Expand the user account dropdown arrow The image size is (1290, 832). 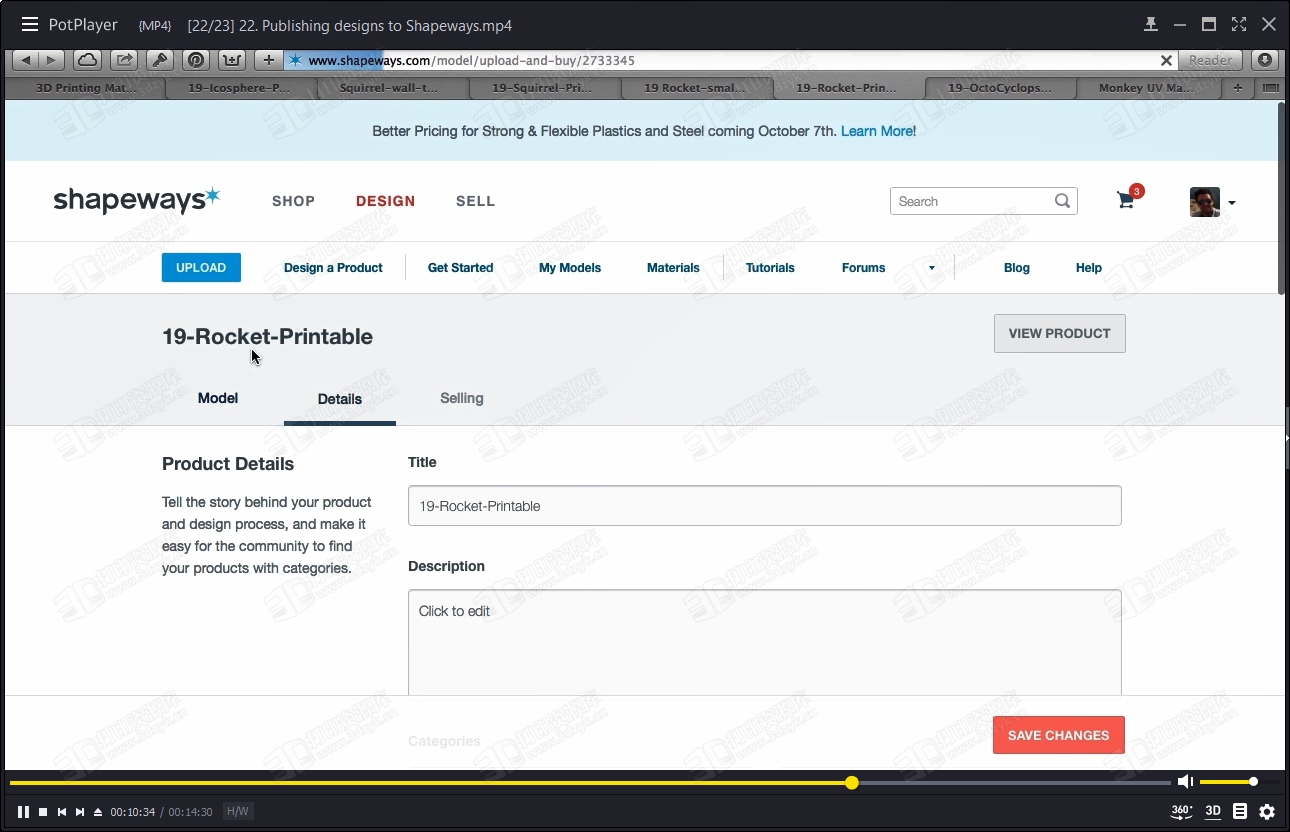[x=1232, y=203]
